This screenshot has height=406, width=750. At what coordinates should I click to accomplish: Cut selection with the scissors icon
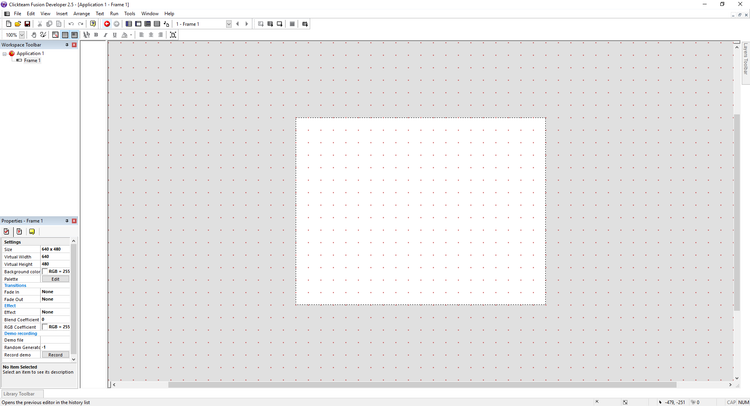coord(40,24)
